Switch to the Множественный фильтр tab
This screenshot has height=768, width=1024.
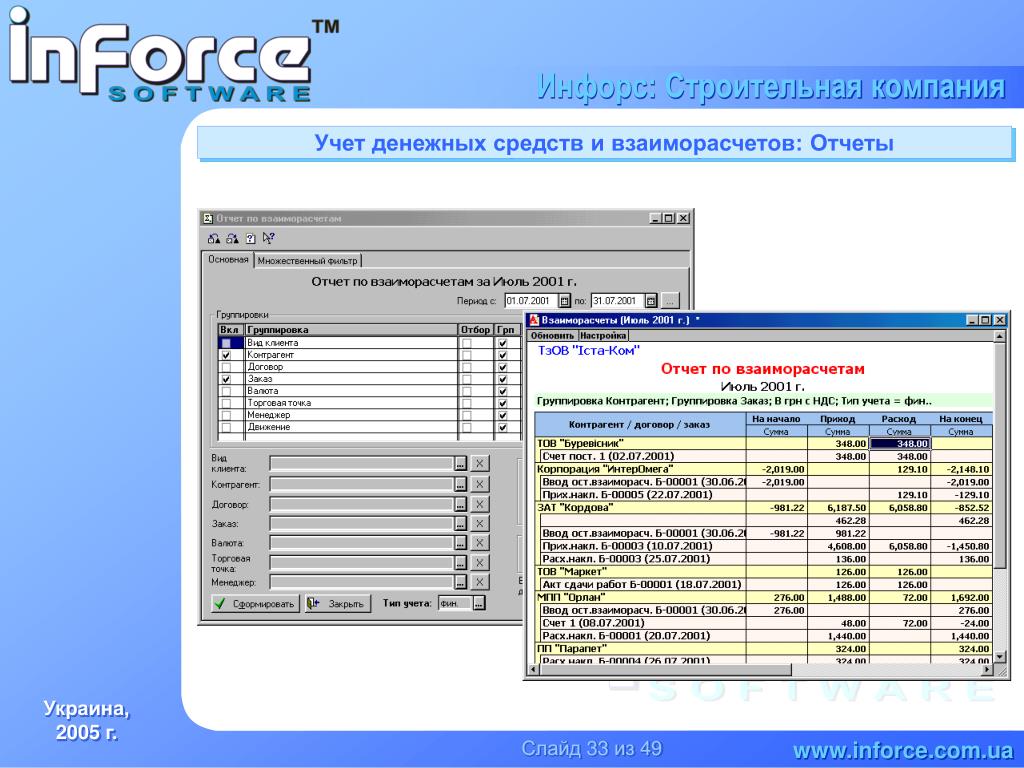308,261
